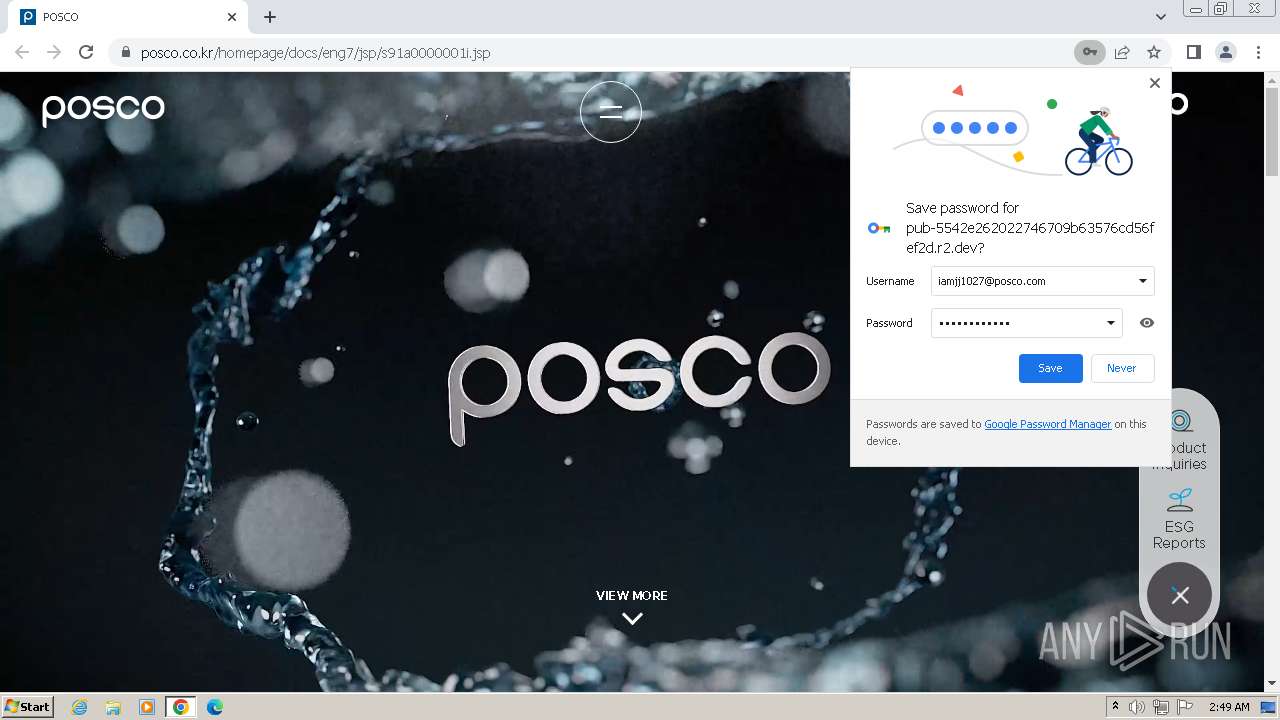Click the Save password for domain text

click(1030, 228)
